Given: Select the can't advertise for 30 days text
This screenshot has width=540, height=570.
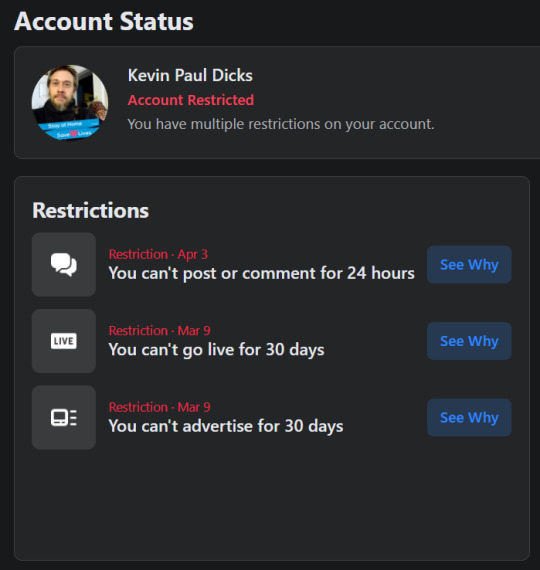Looking at the screenshot, I should tap(226, 426).
